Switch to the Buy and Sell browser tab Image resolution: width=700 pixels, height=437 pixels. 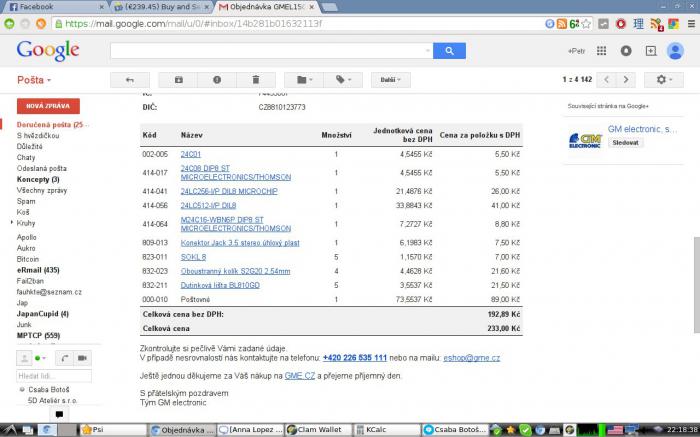click(161, 7)
